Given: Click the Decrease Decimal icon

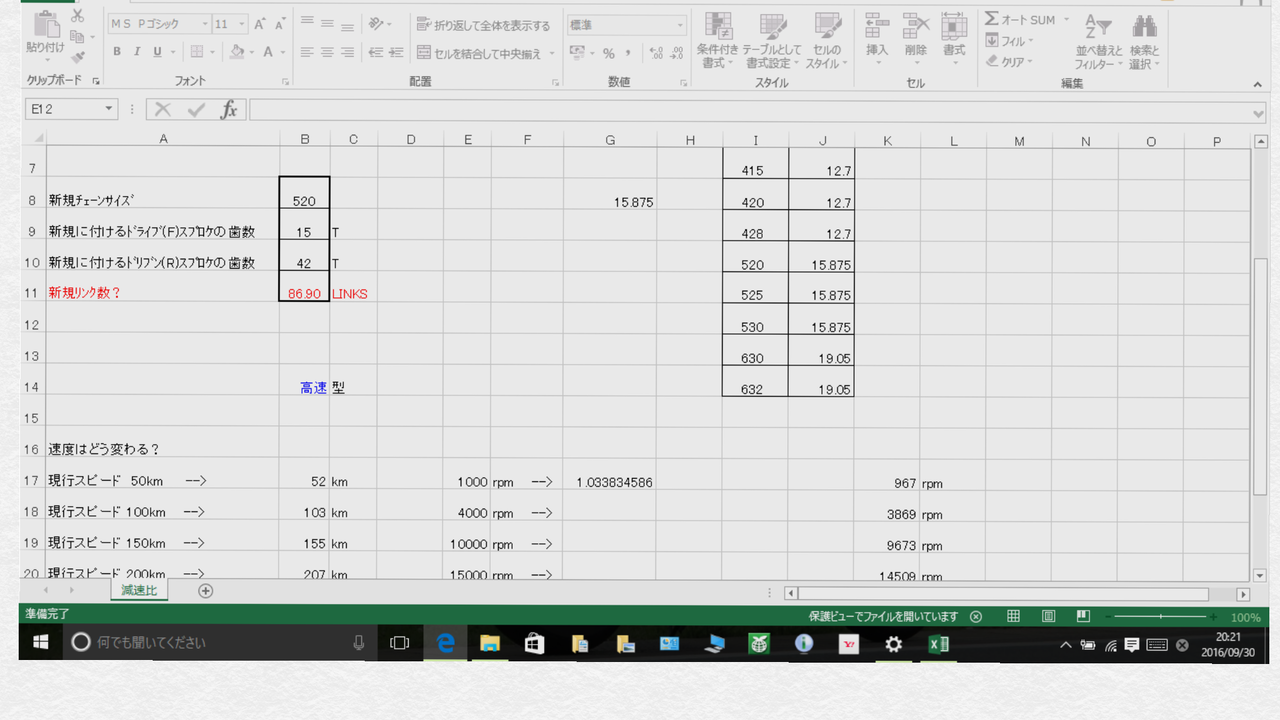Looking at the screenshot, I should [676, 53].
